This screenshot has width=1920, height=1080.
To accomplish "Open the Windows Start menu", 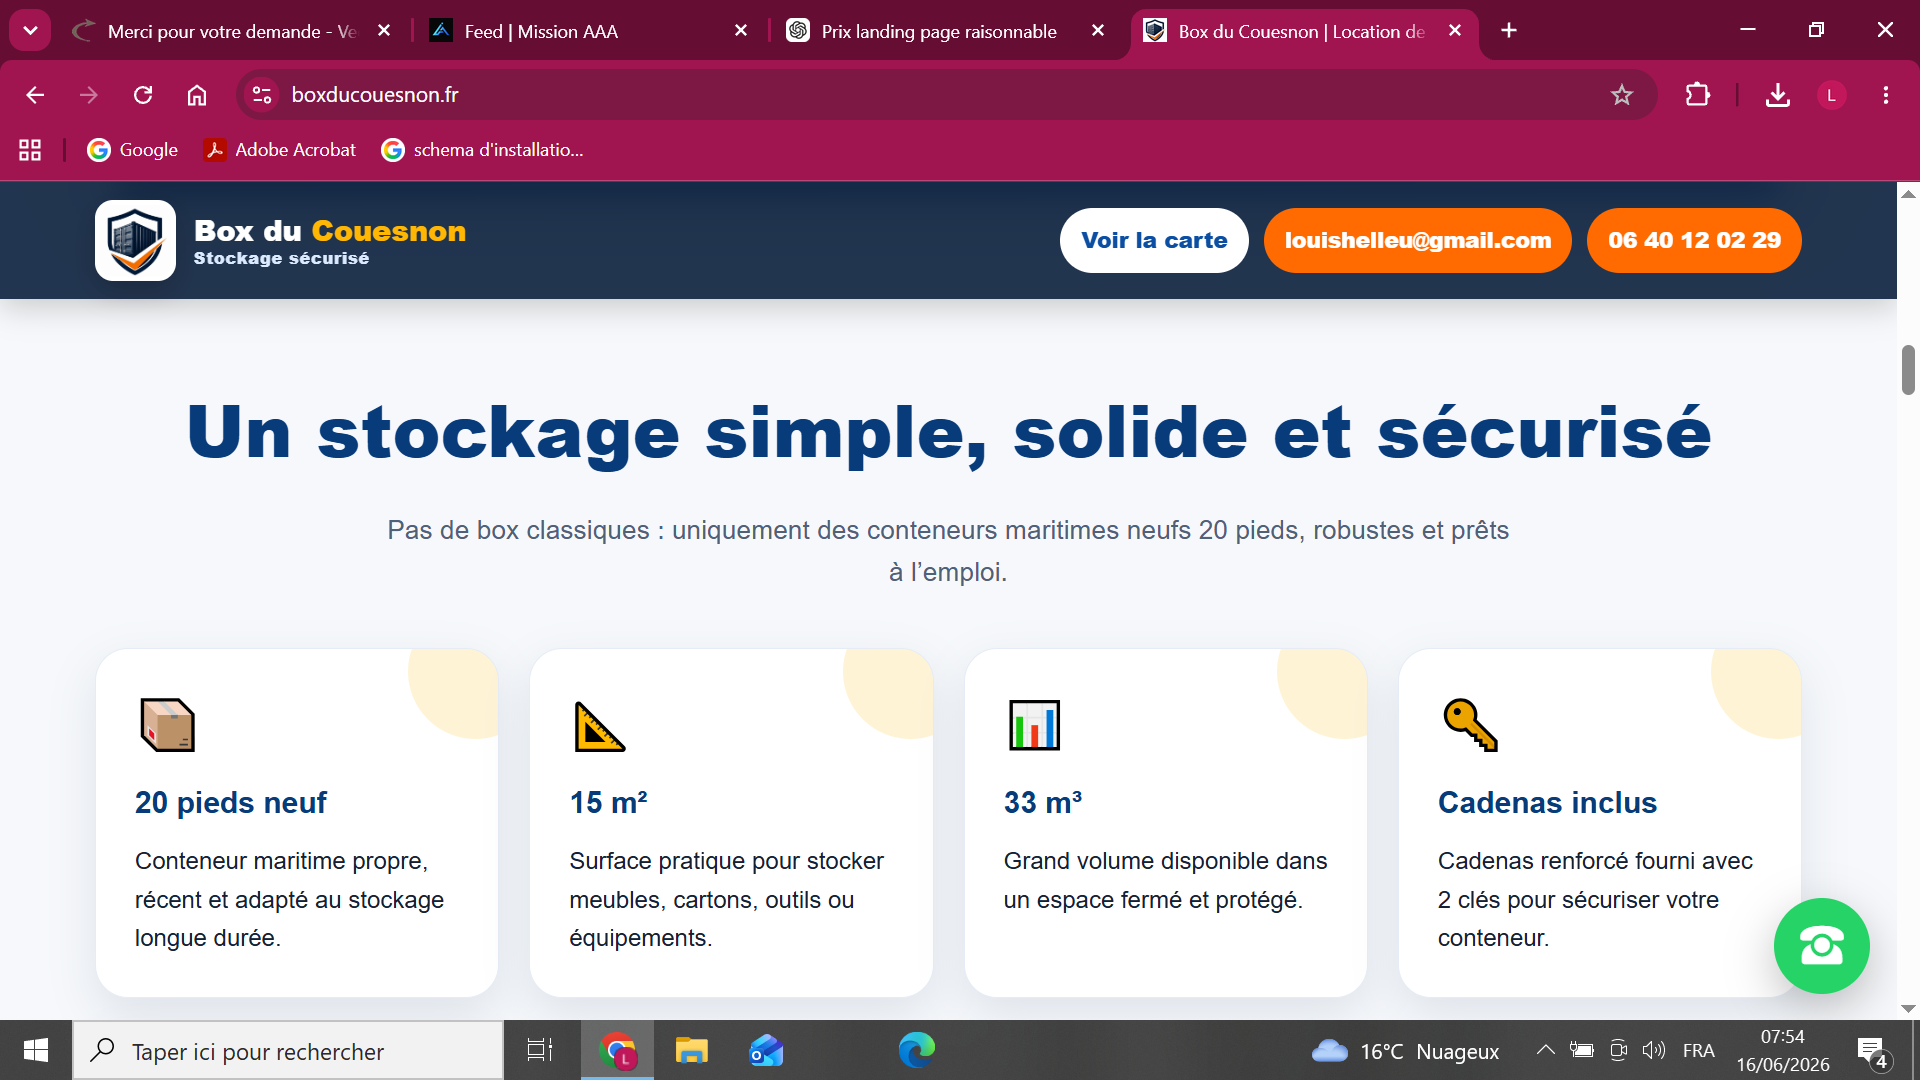I will (x=36, y=1050).
